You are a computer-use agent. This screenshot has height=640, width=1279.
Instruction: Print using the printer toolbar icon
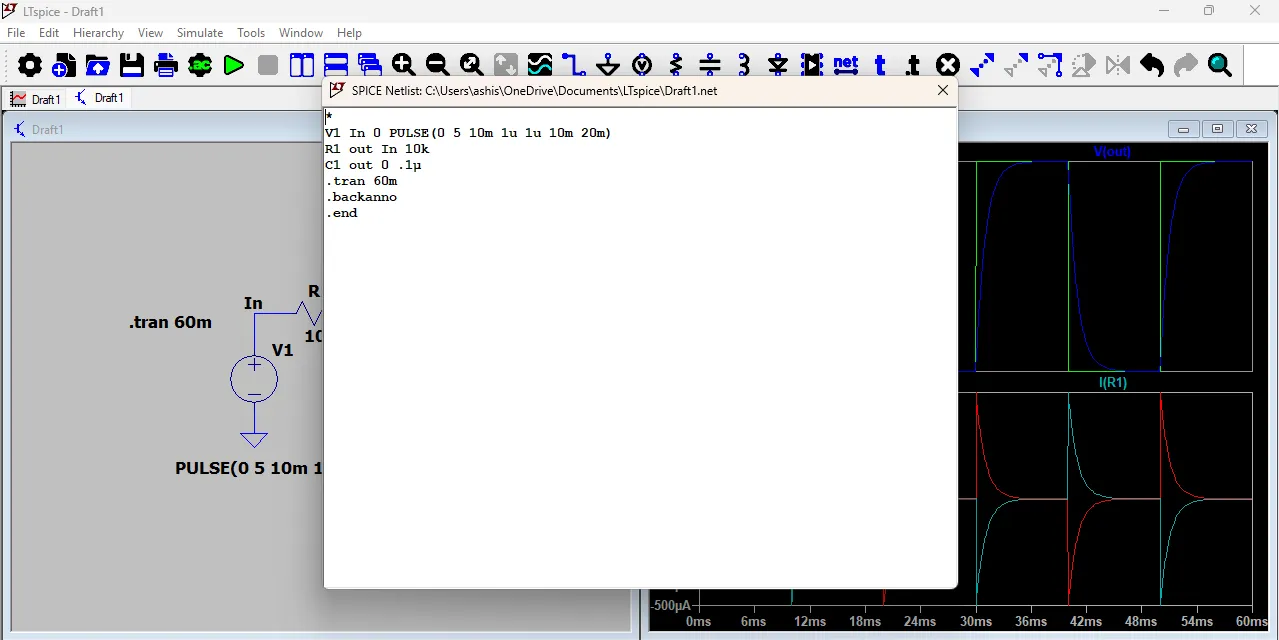tap(166, 65)
